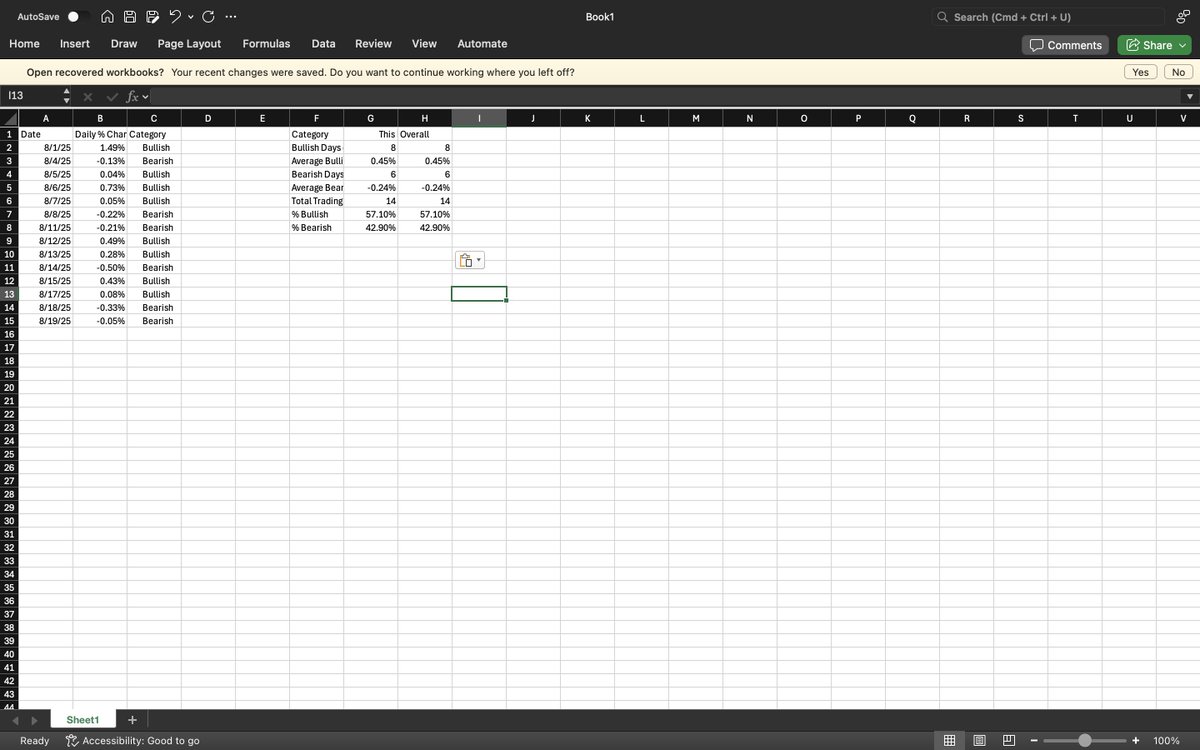Zoom in with the plus icon
The width and height of the screenshot is (1200, 750).
pos(1136,740)
